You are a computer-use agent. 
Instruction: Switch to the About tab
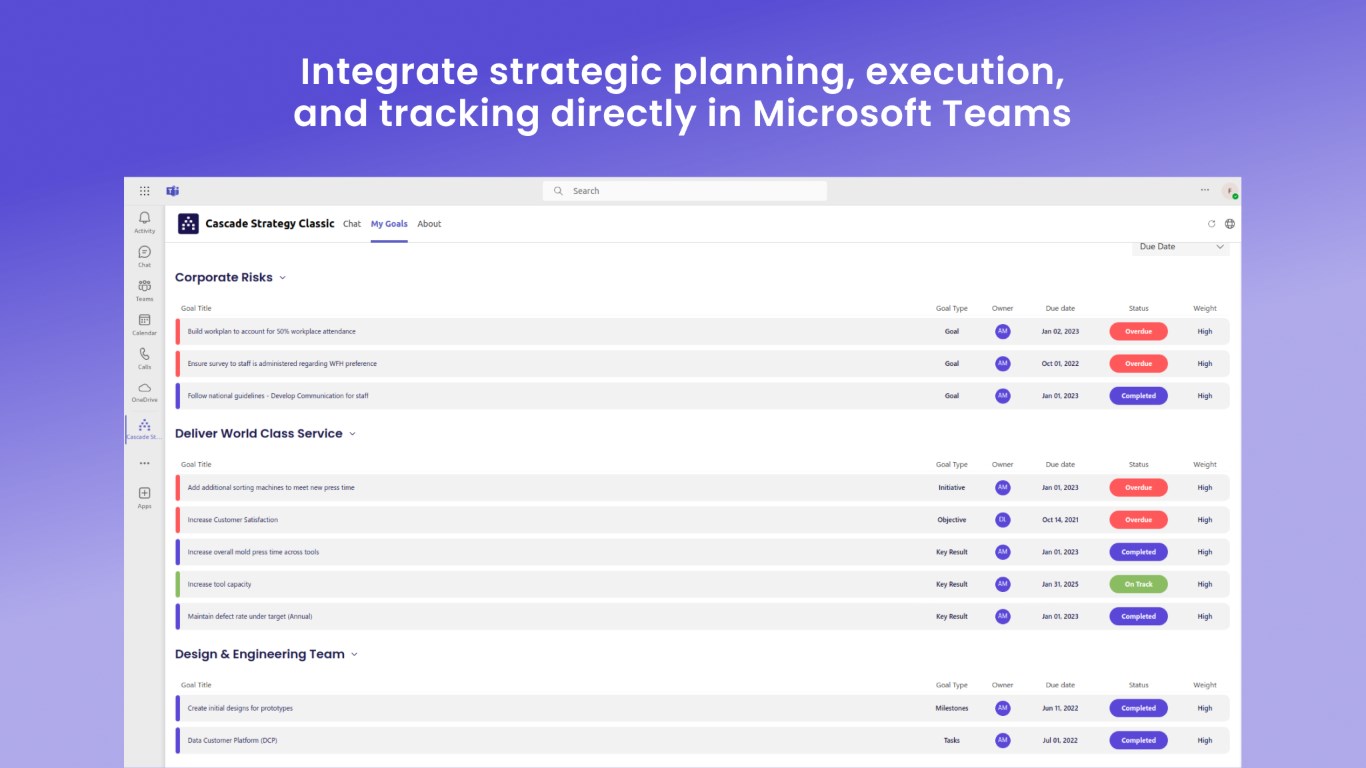click(x=429, y=224)
